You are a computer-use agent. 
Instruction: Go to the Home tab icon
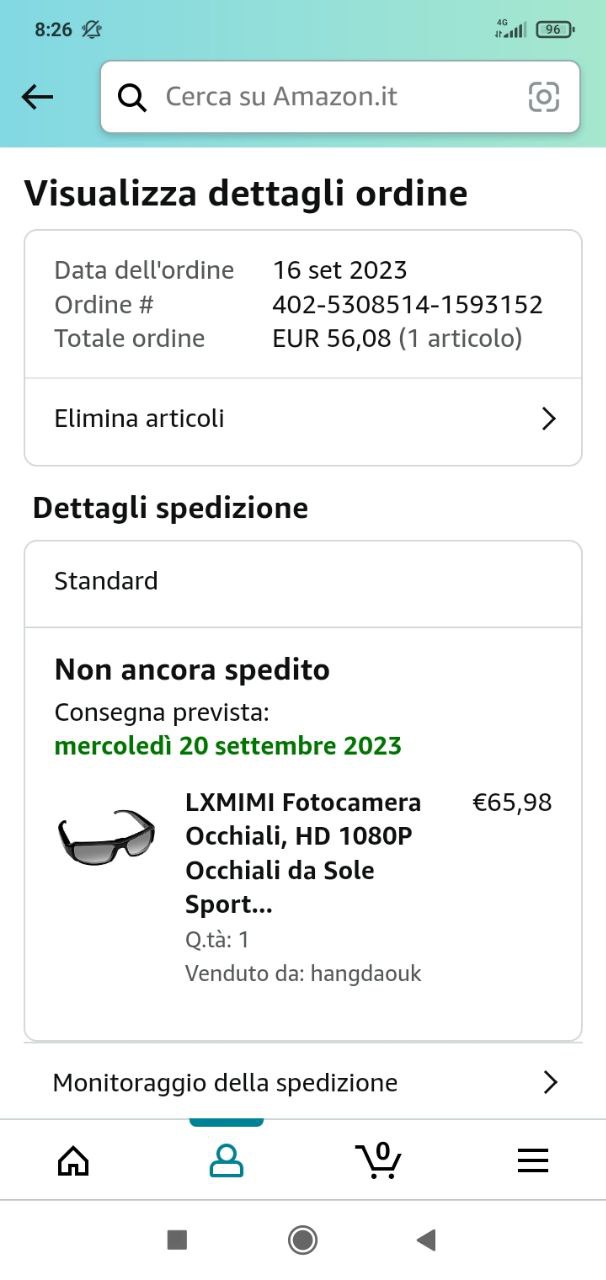(x=73, y=1160)
